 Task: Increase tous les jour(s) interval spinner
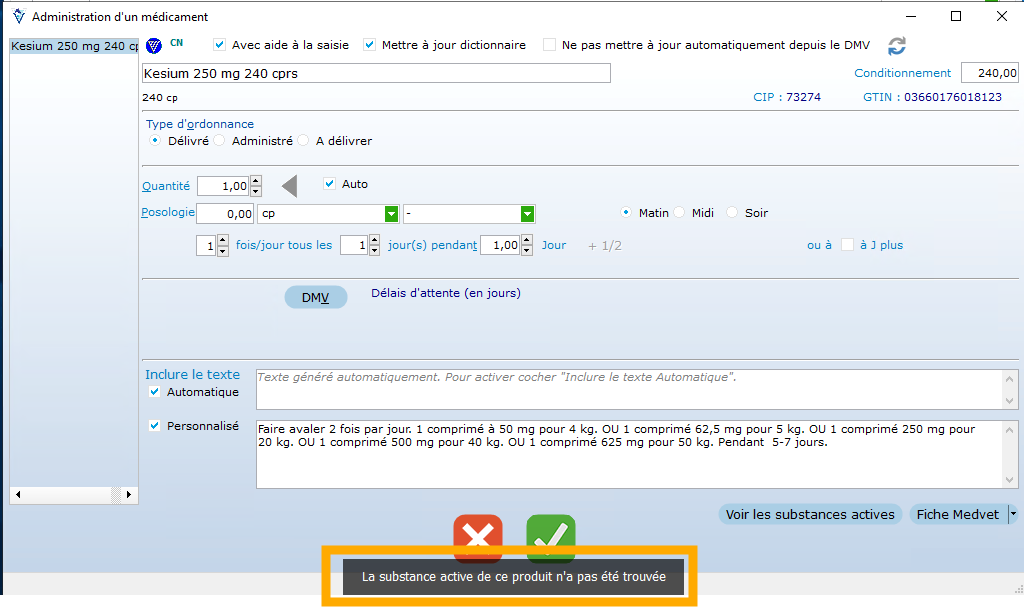point(374,240)
